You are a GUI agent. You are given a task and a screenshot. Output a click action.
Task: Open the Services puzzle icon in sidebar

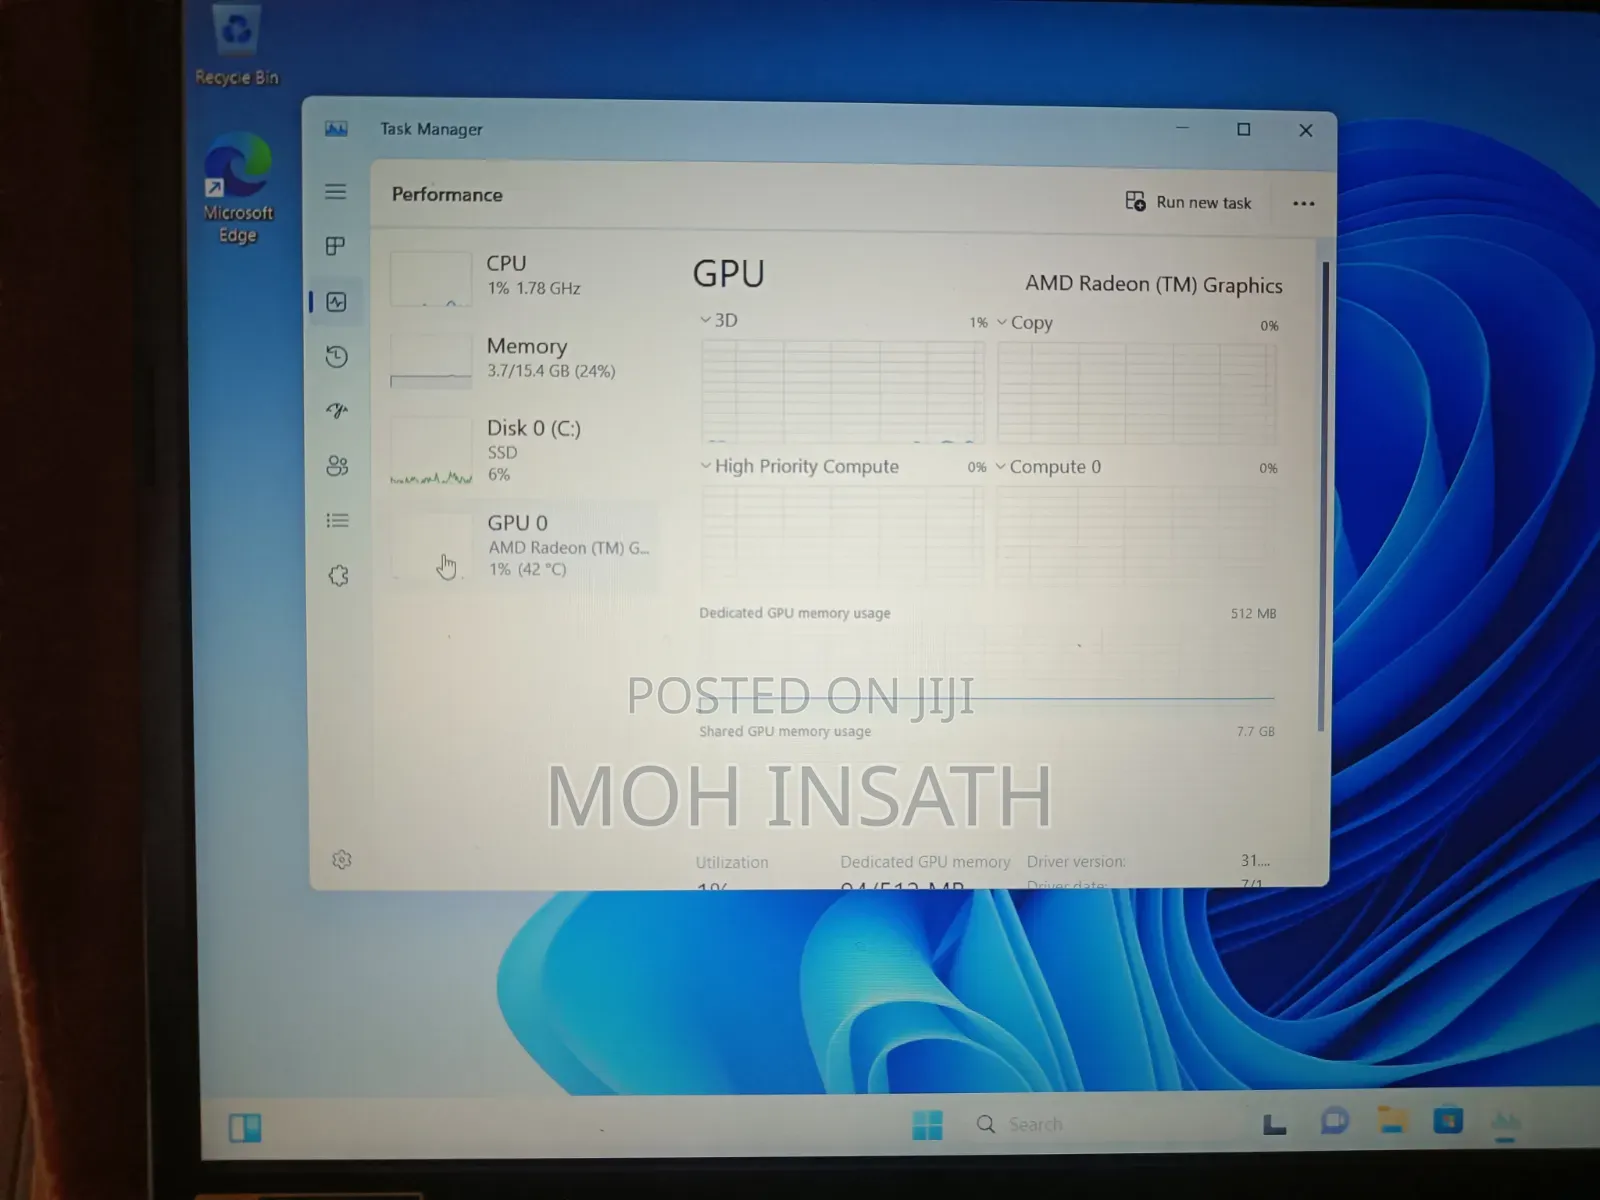pos(338,575)
